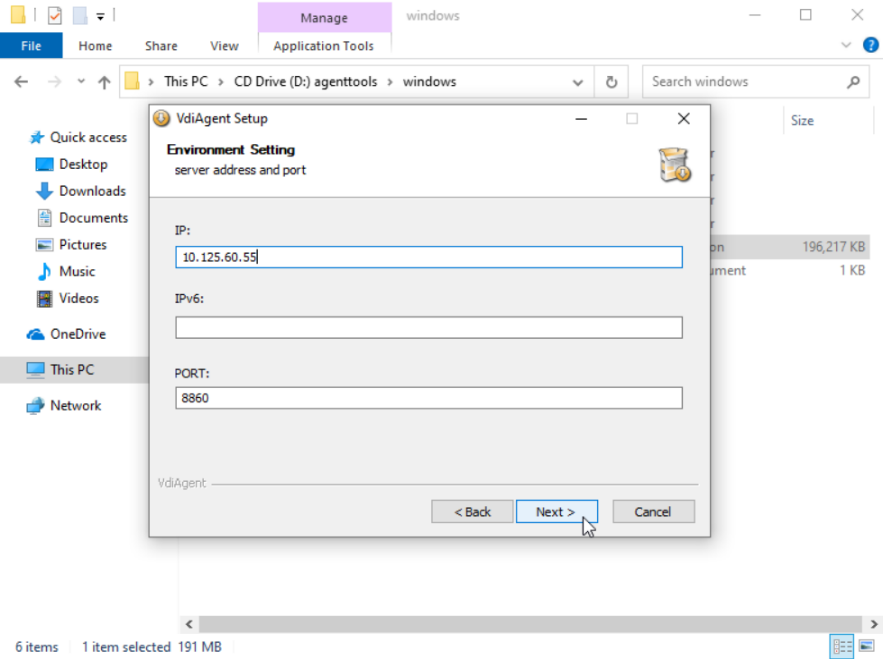Expand the chevron after agenttools breadcrumb
This screenshot has height=659, width=883.
(390, 82)
